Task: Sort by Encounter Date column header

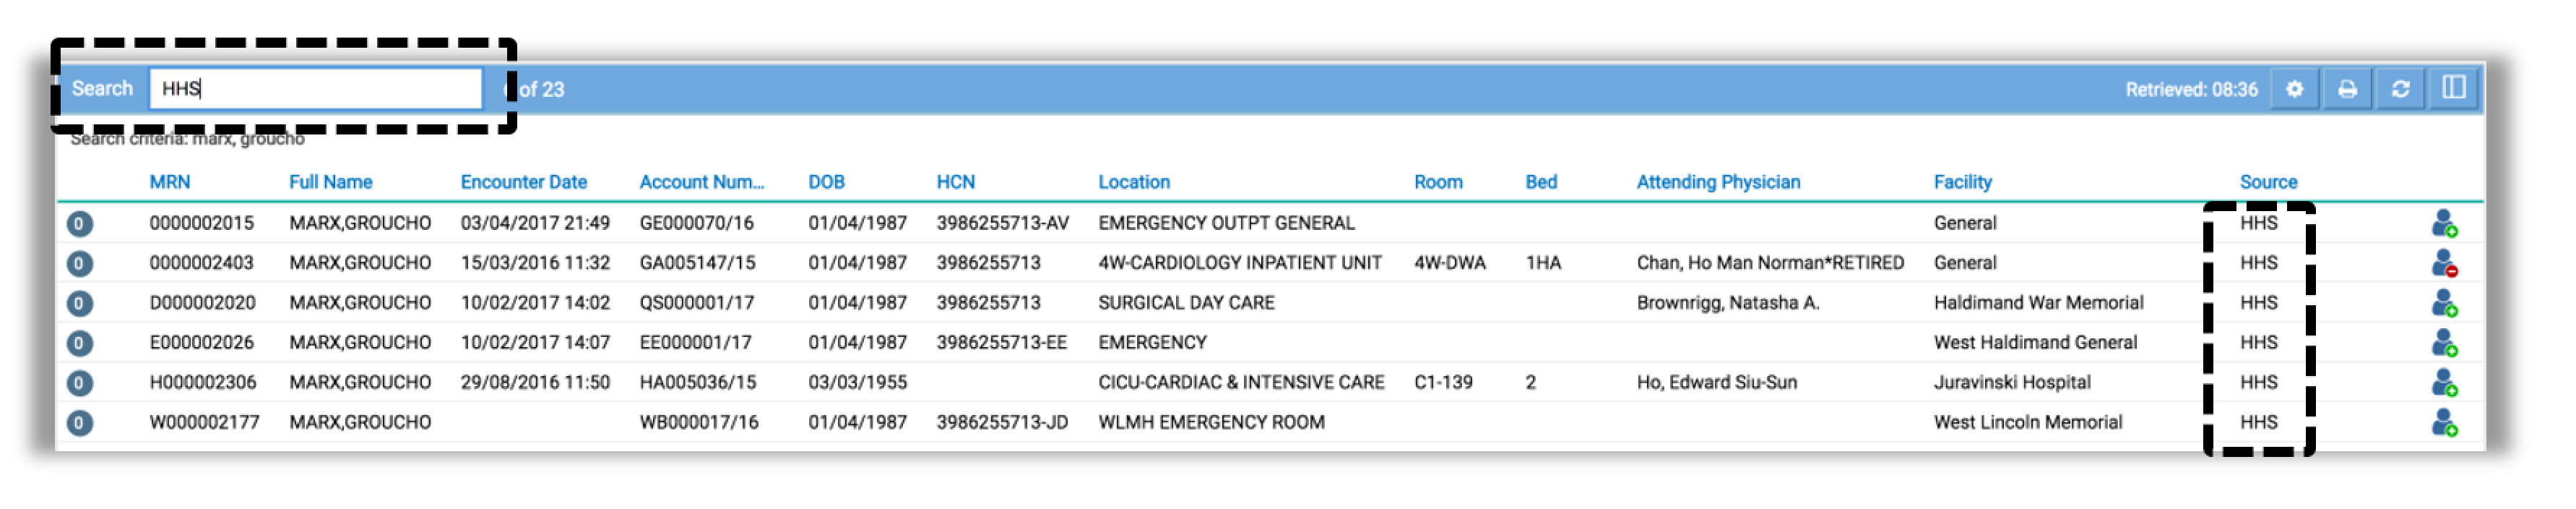Action: [x=524, y=182]
